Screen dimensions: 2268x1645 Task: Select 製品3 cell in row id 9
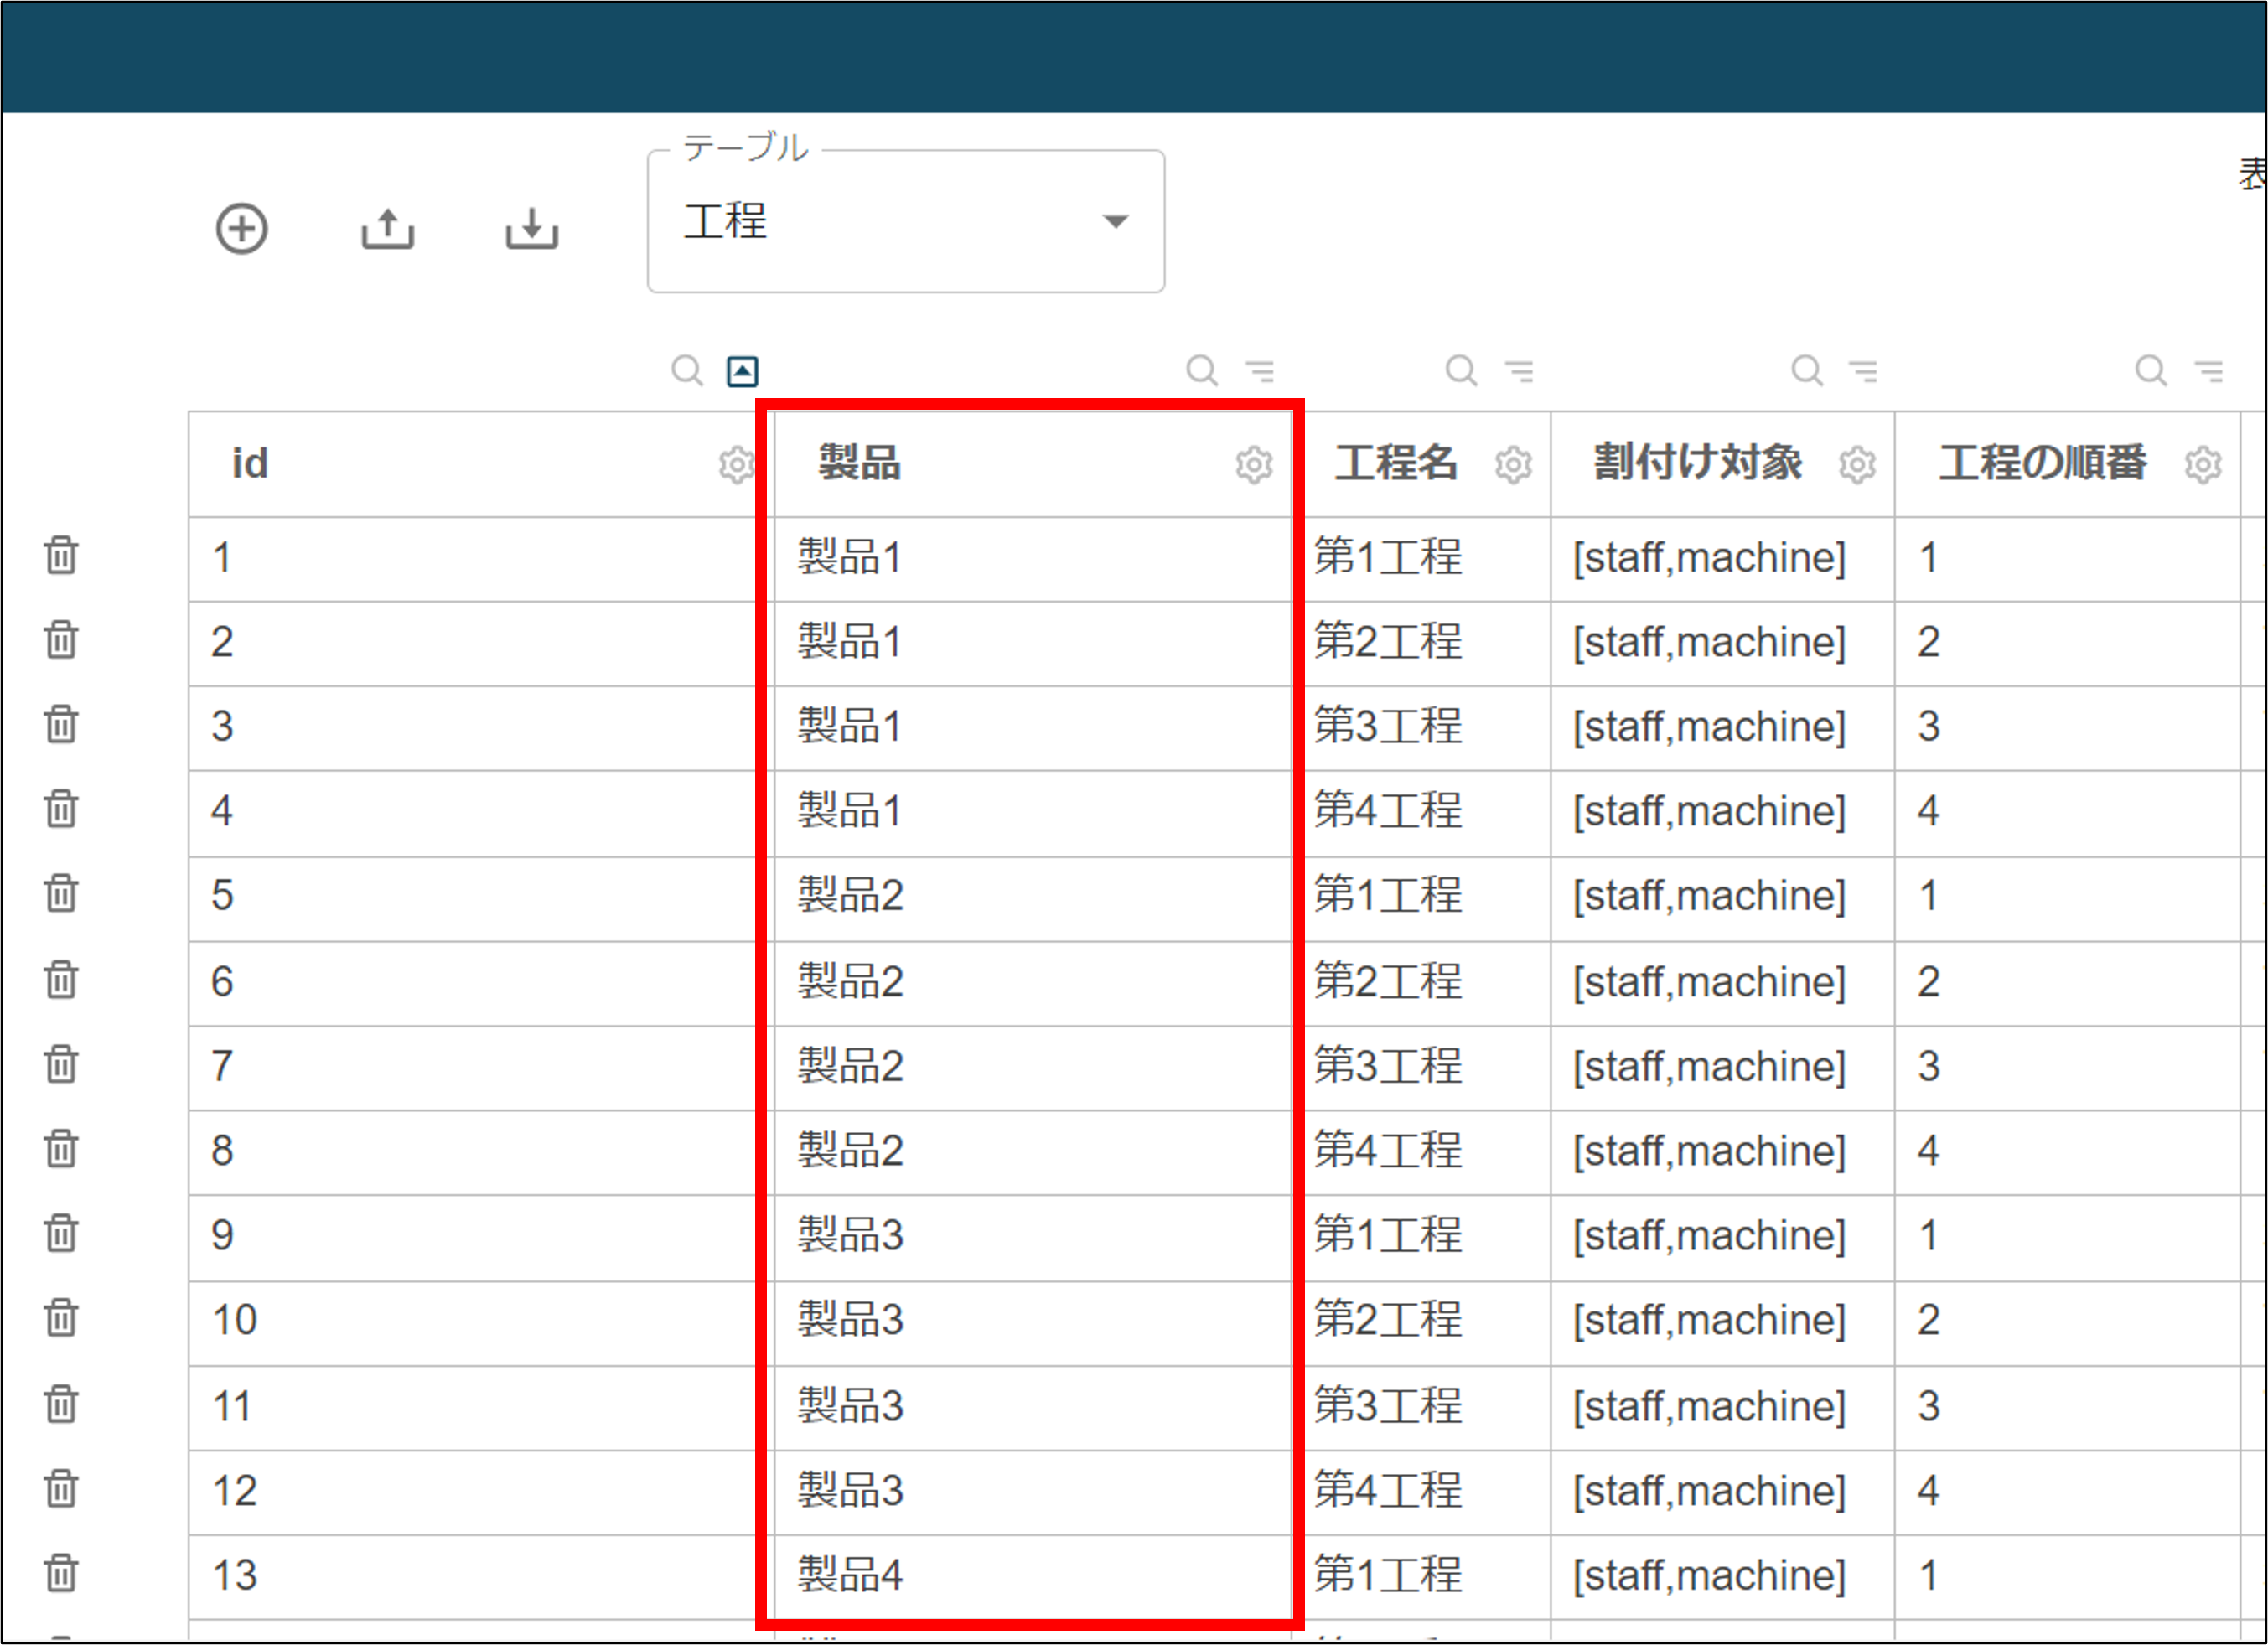(x=1033, y=1237)
